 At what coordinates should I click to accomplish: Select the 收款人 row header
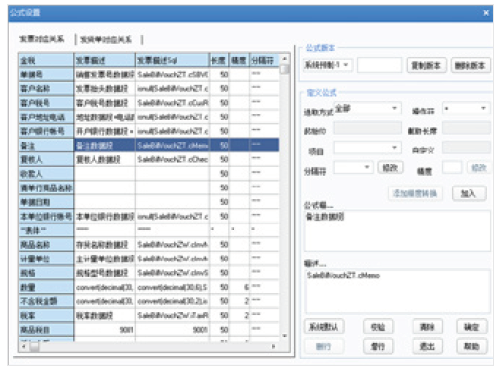(46, 174)
